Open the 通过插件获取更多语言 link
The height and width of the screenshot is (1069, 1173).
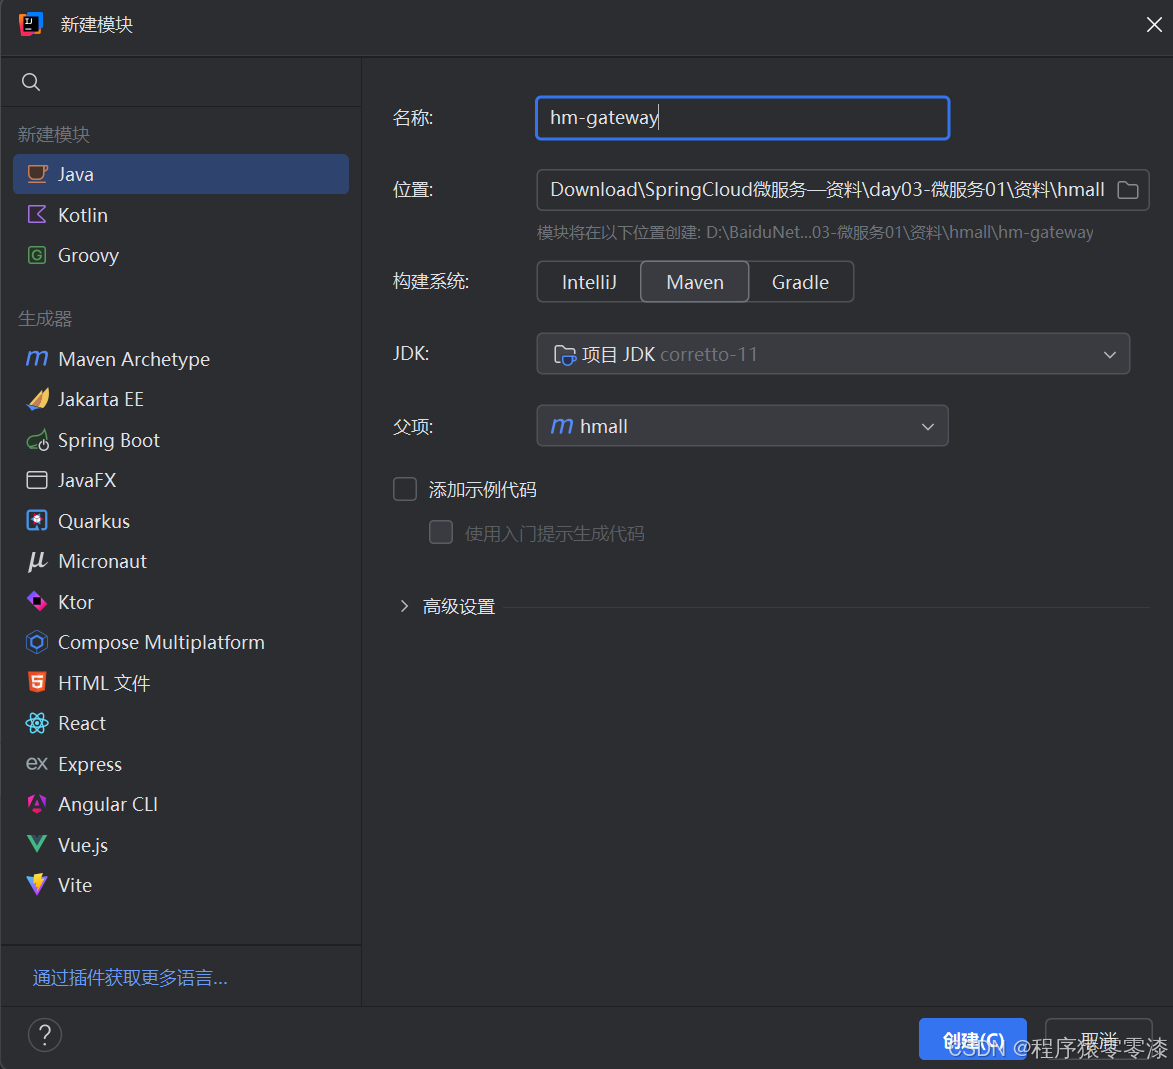129,978
